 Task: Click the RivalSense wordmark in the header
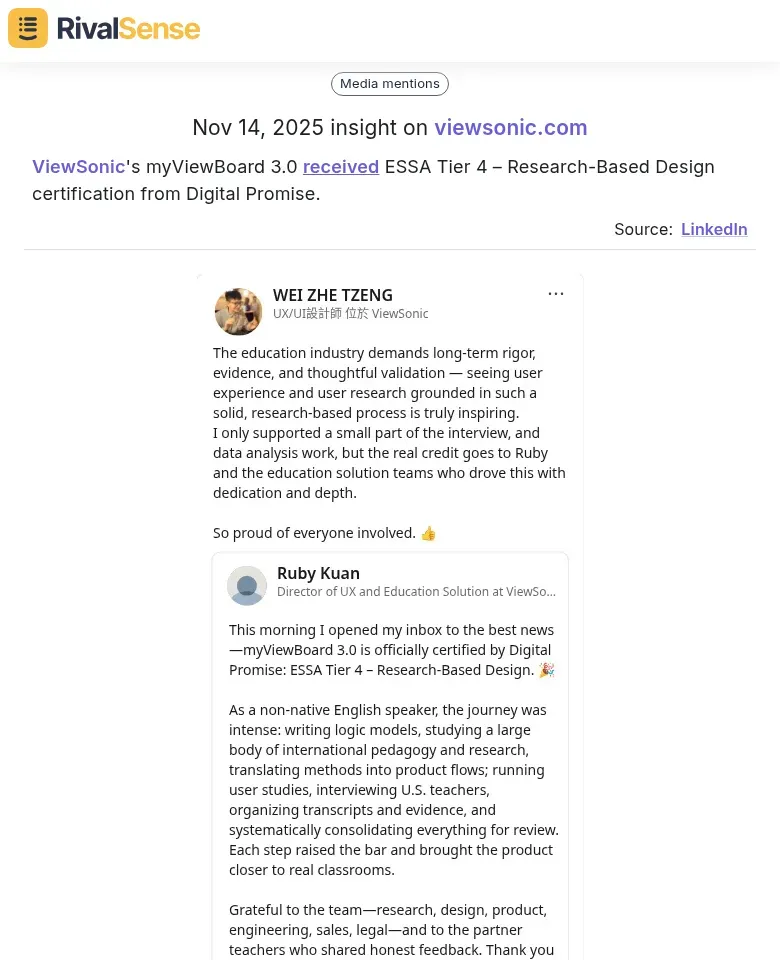point(128,28)
